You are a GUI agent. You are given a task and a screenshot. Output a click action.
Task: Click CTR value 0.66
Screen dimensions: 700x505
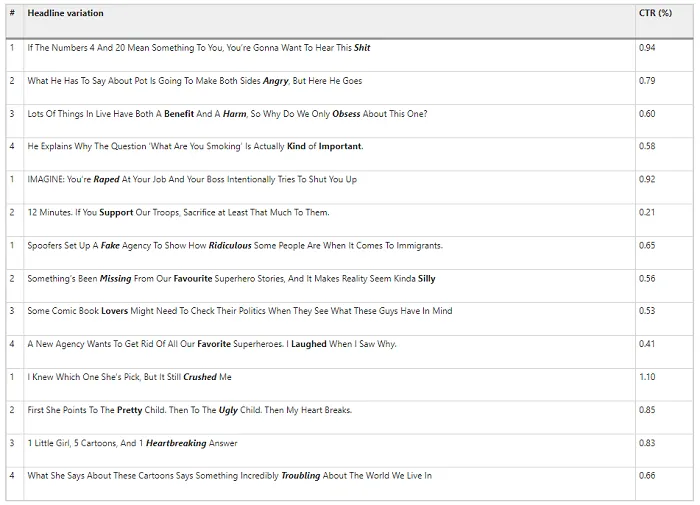point(647,476)
